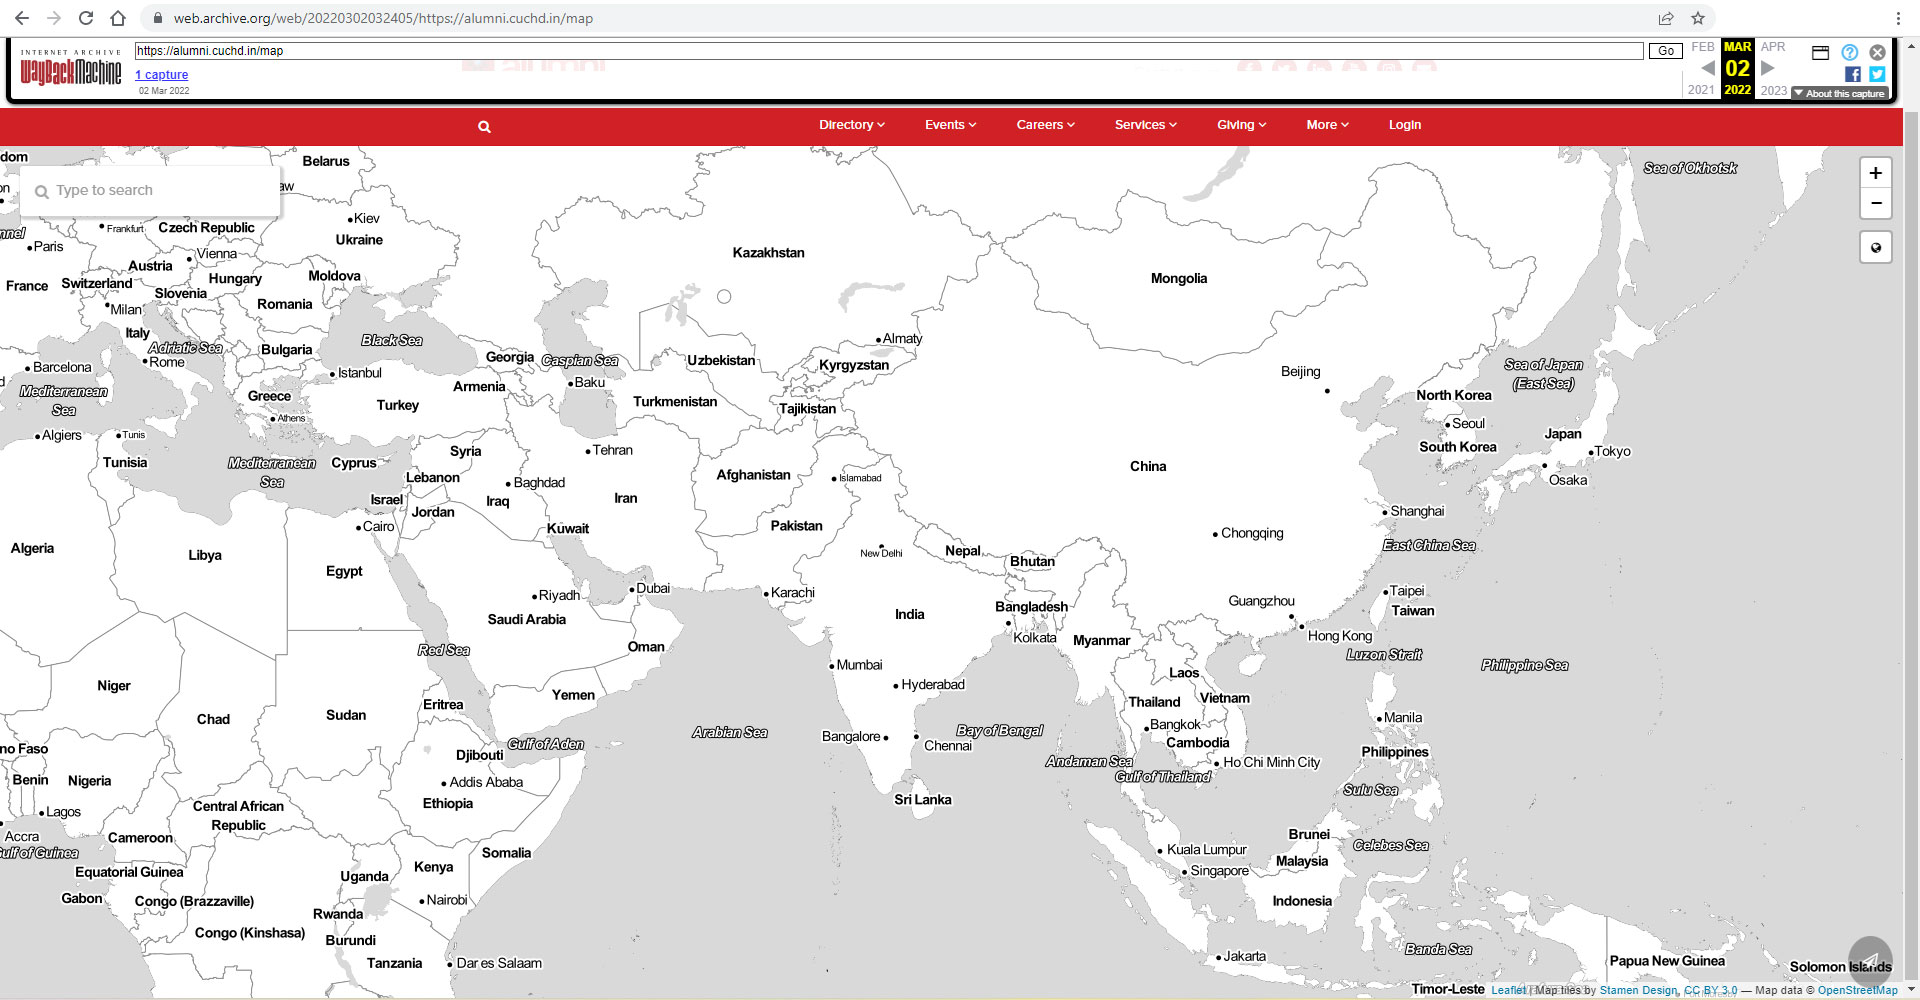Expand the Careers dropdown menu
Viewport: 1920px width, 1000px height.
[1046, 125]
